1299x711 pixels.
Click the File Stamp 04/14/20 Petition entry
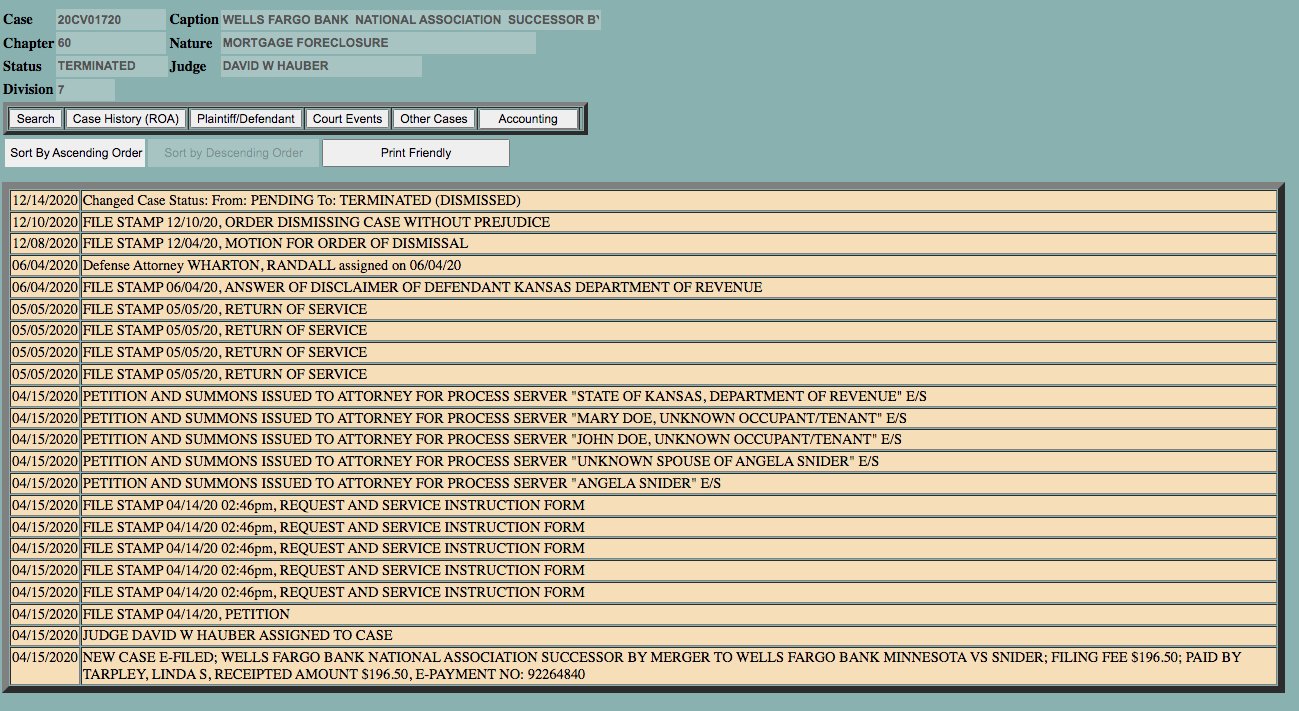coord(679,614)
